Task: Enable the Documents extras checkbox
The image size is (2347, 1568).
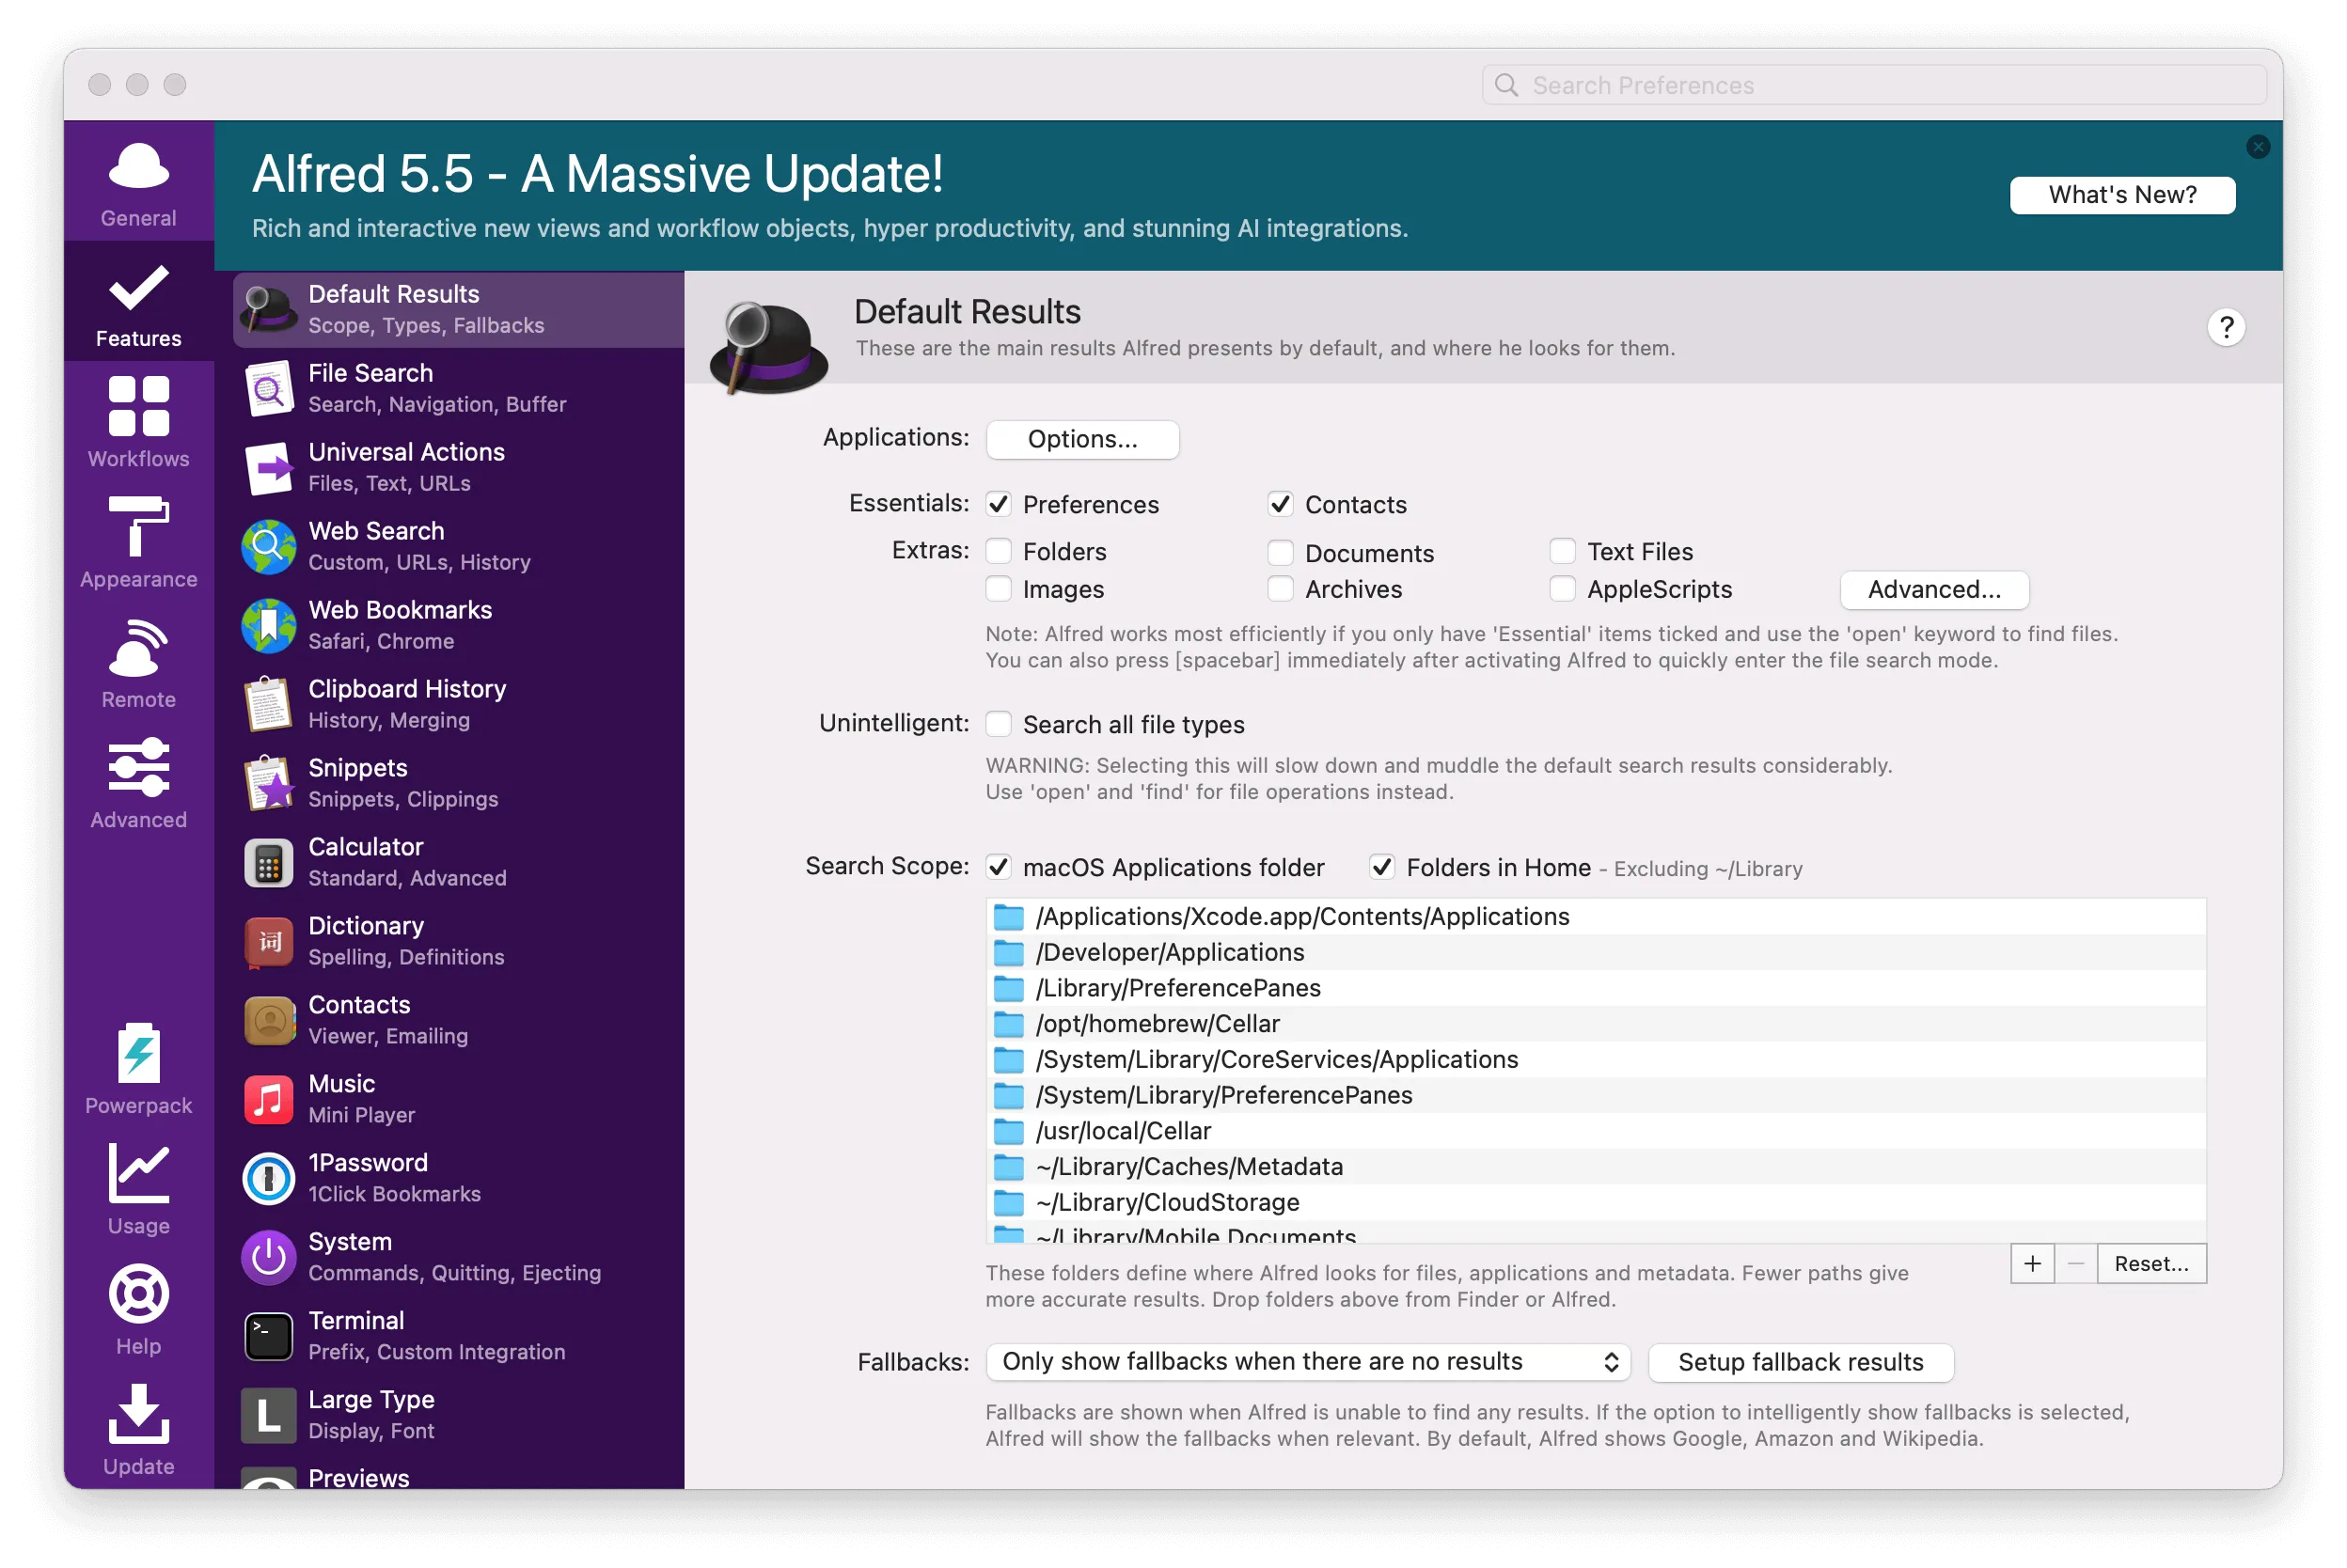Action: pyautogui.click(x=1280, y=553)
